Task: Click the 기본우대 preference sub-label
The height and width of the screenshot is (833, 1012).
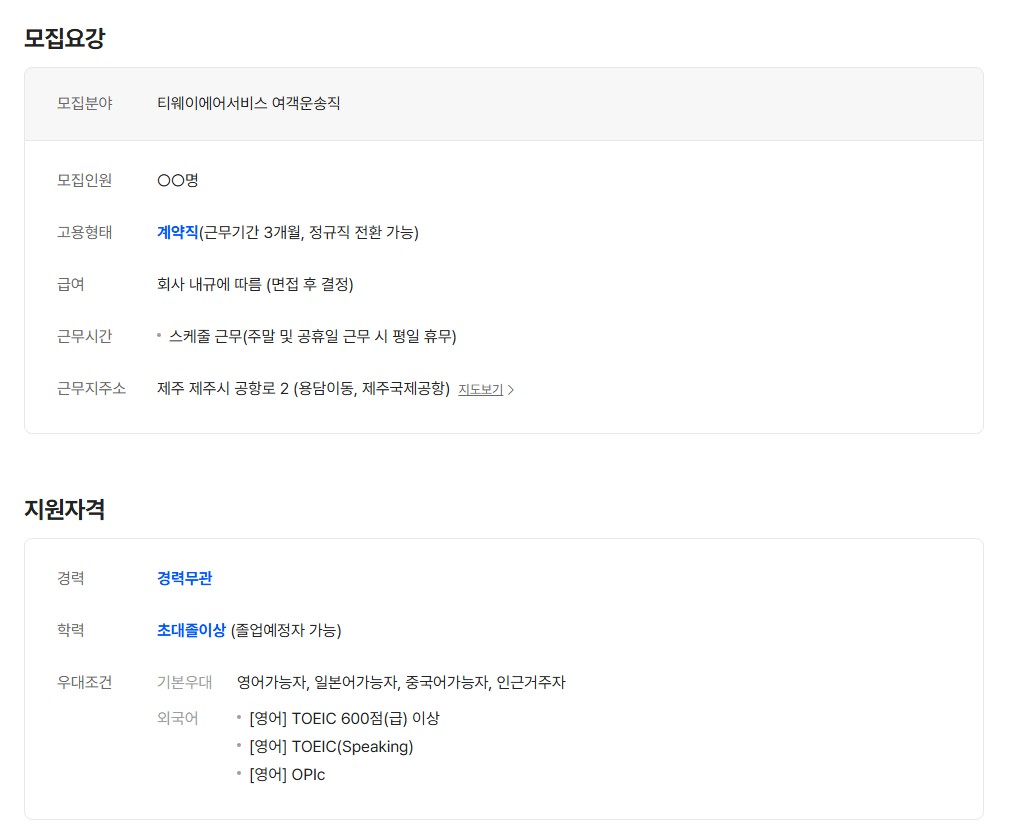Action: 184,682
